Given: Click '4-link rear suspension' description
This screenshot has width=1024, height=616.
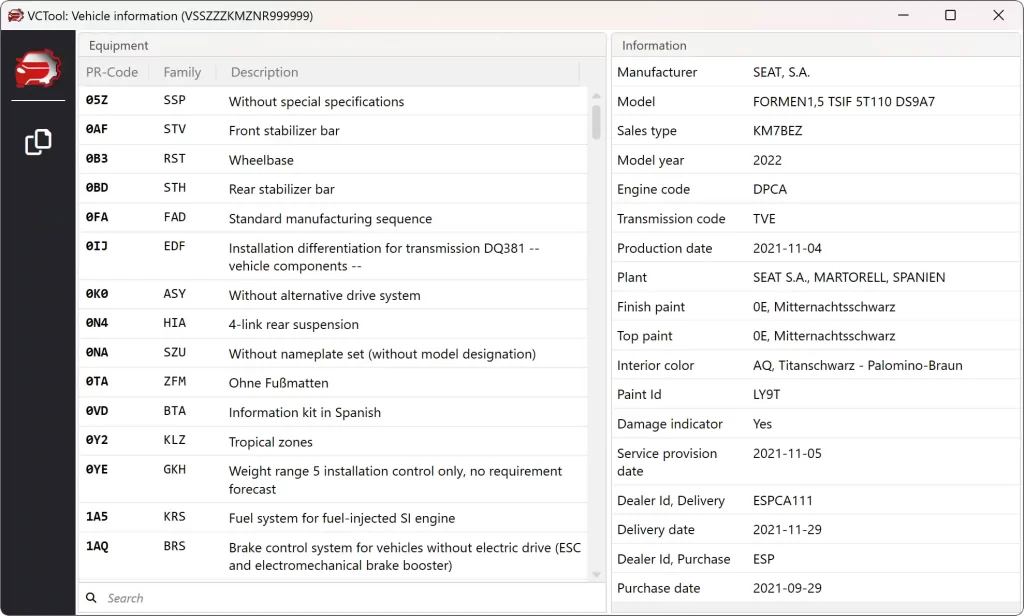Looking at the screenshot, I should 293,325.
